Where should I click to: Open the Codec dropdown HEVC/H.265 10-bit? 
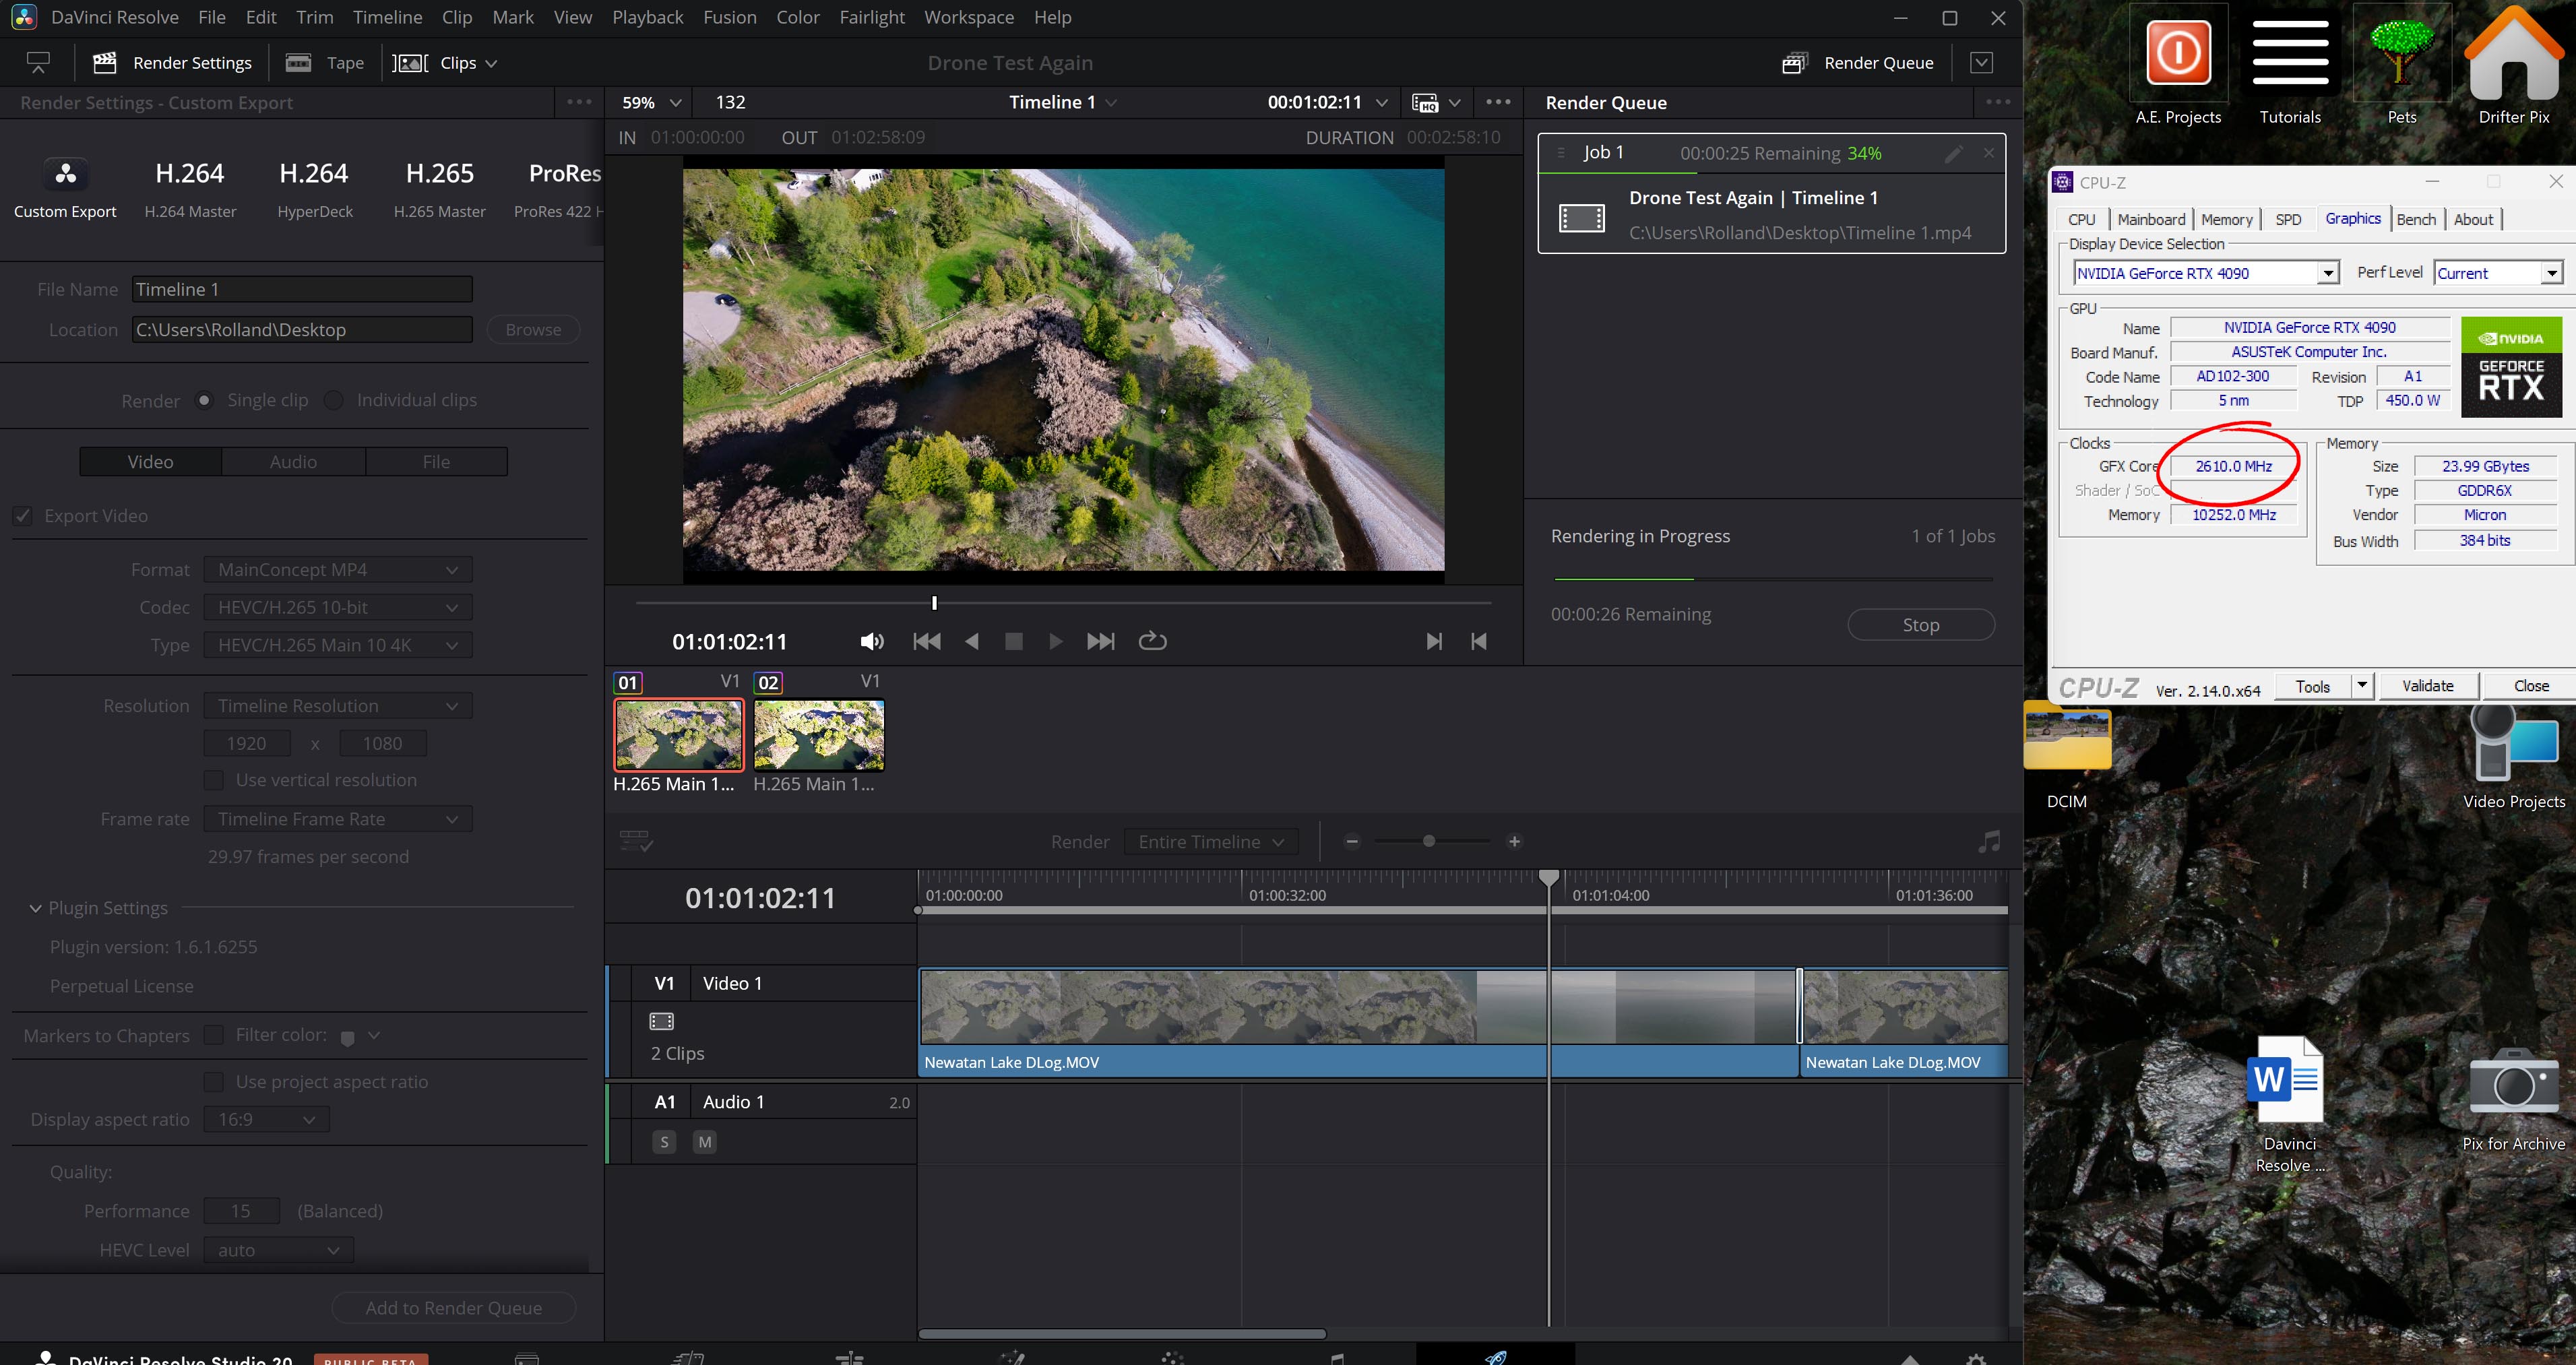[338, 607]
